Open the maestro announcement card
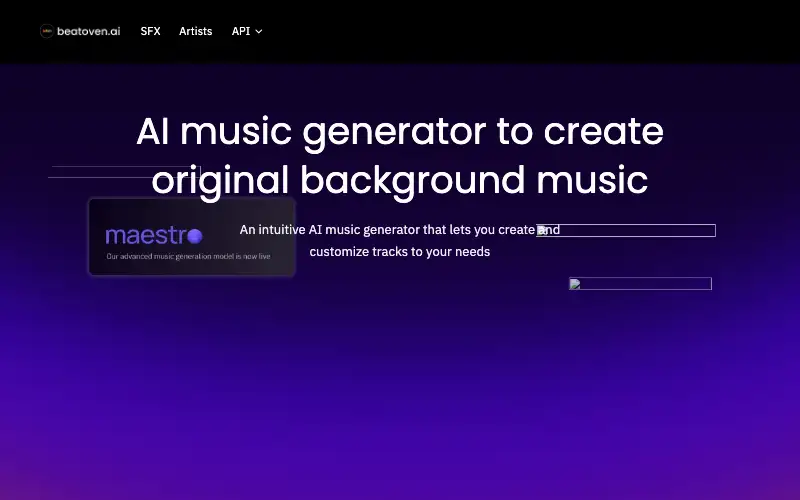This screenshot has width=800, height=500. [192, 237]
